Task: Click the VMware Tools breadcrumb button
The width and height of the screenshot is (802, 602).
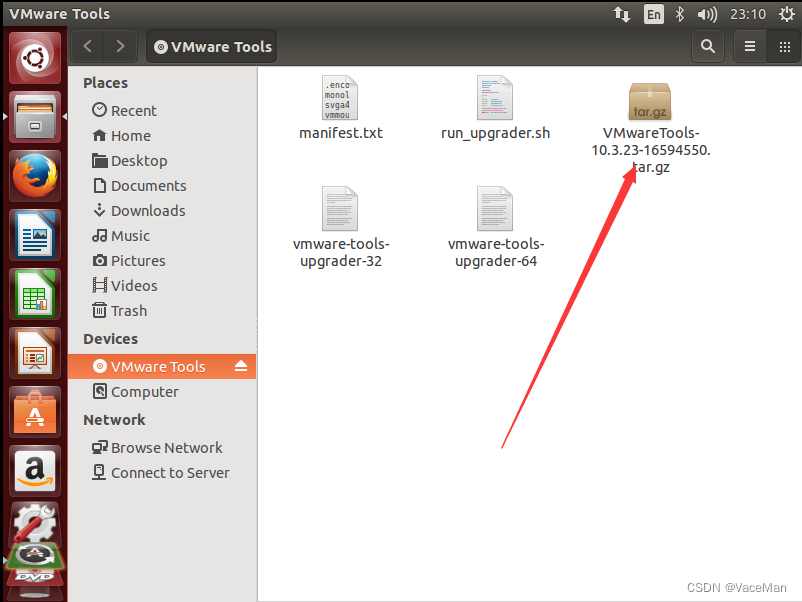Action: click(x=211, y=46)
